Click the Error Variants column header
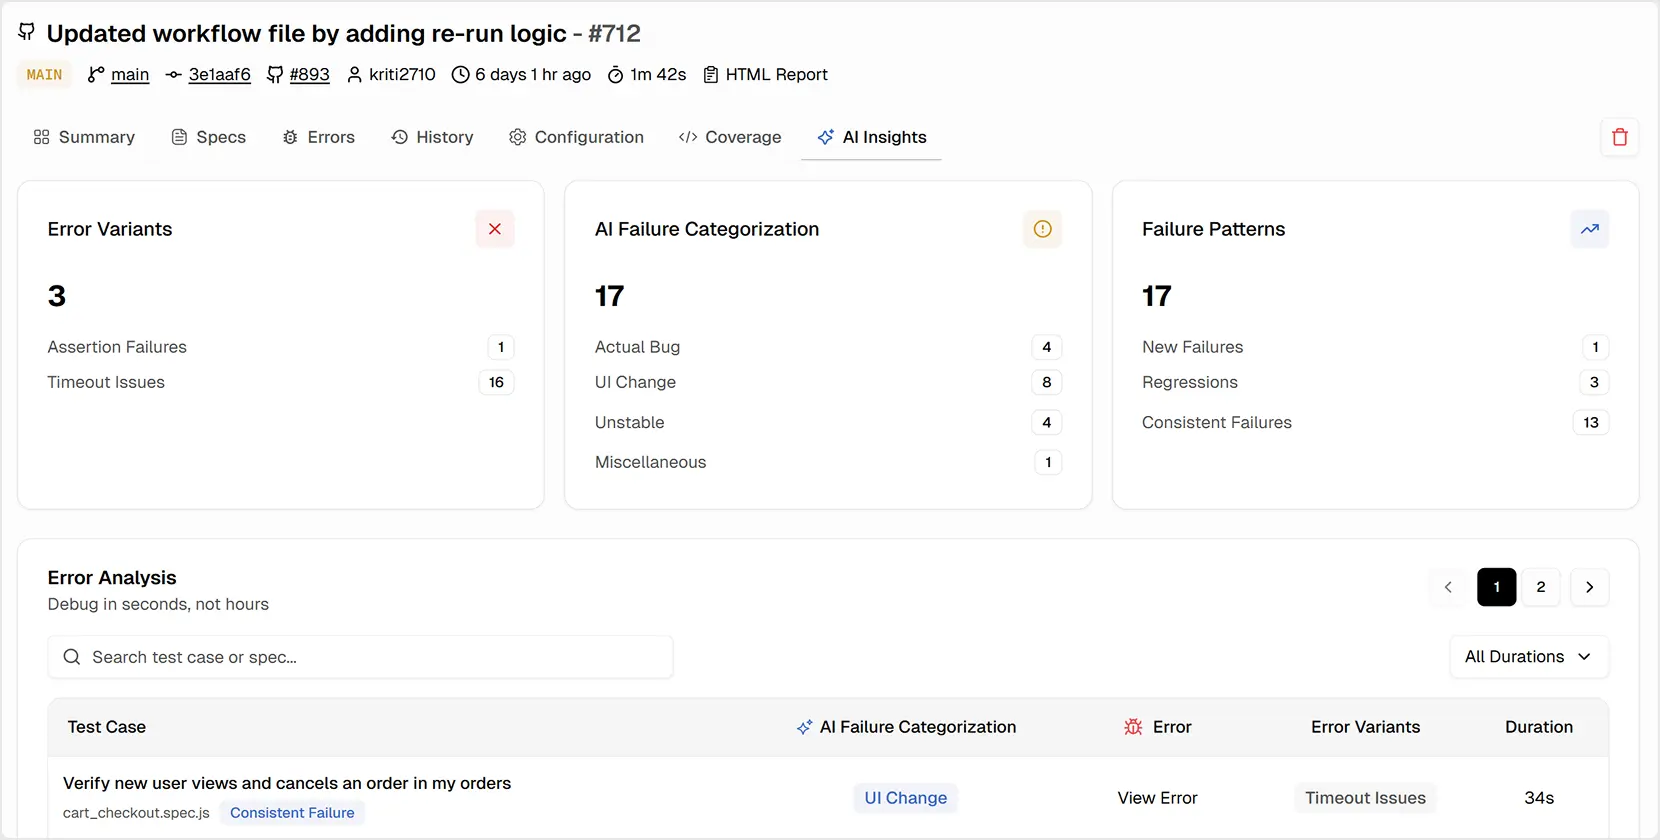1660x840 pixels. point(1365,727)
